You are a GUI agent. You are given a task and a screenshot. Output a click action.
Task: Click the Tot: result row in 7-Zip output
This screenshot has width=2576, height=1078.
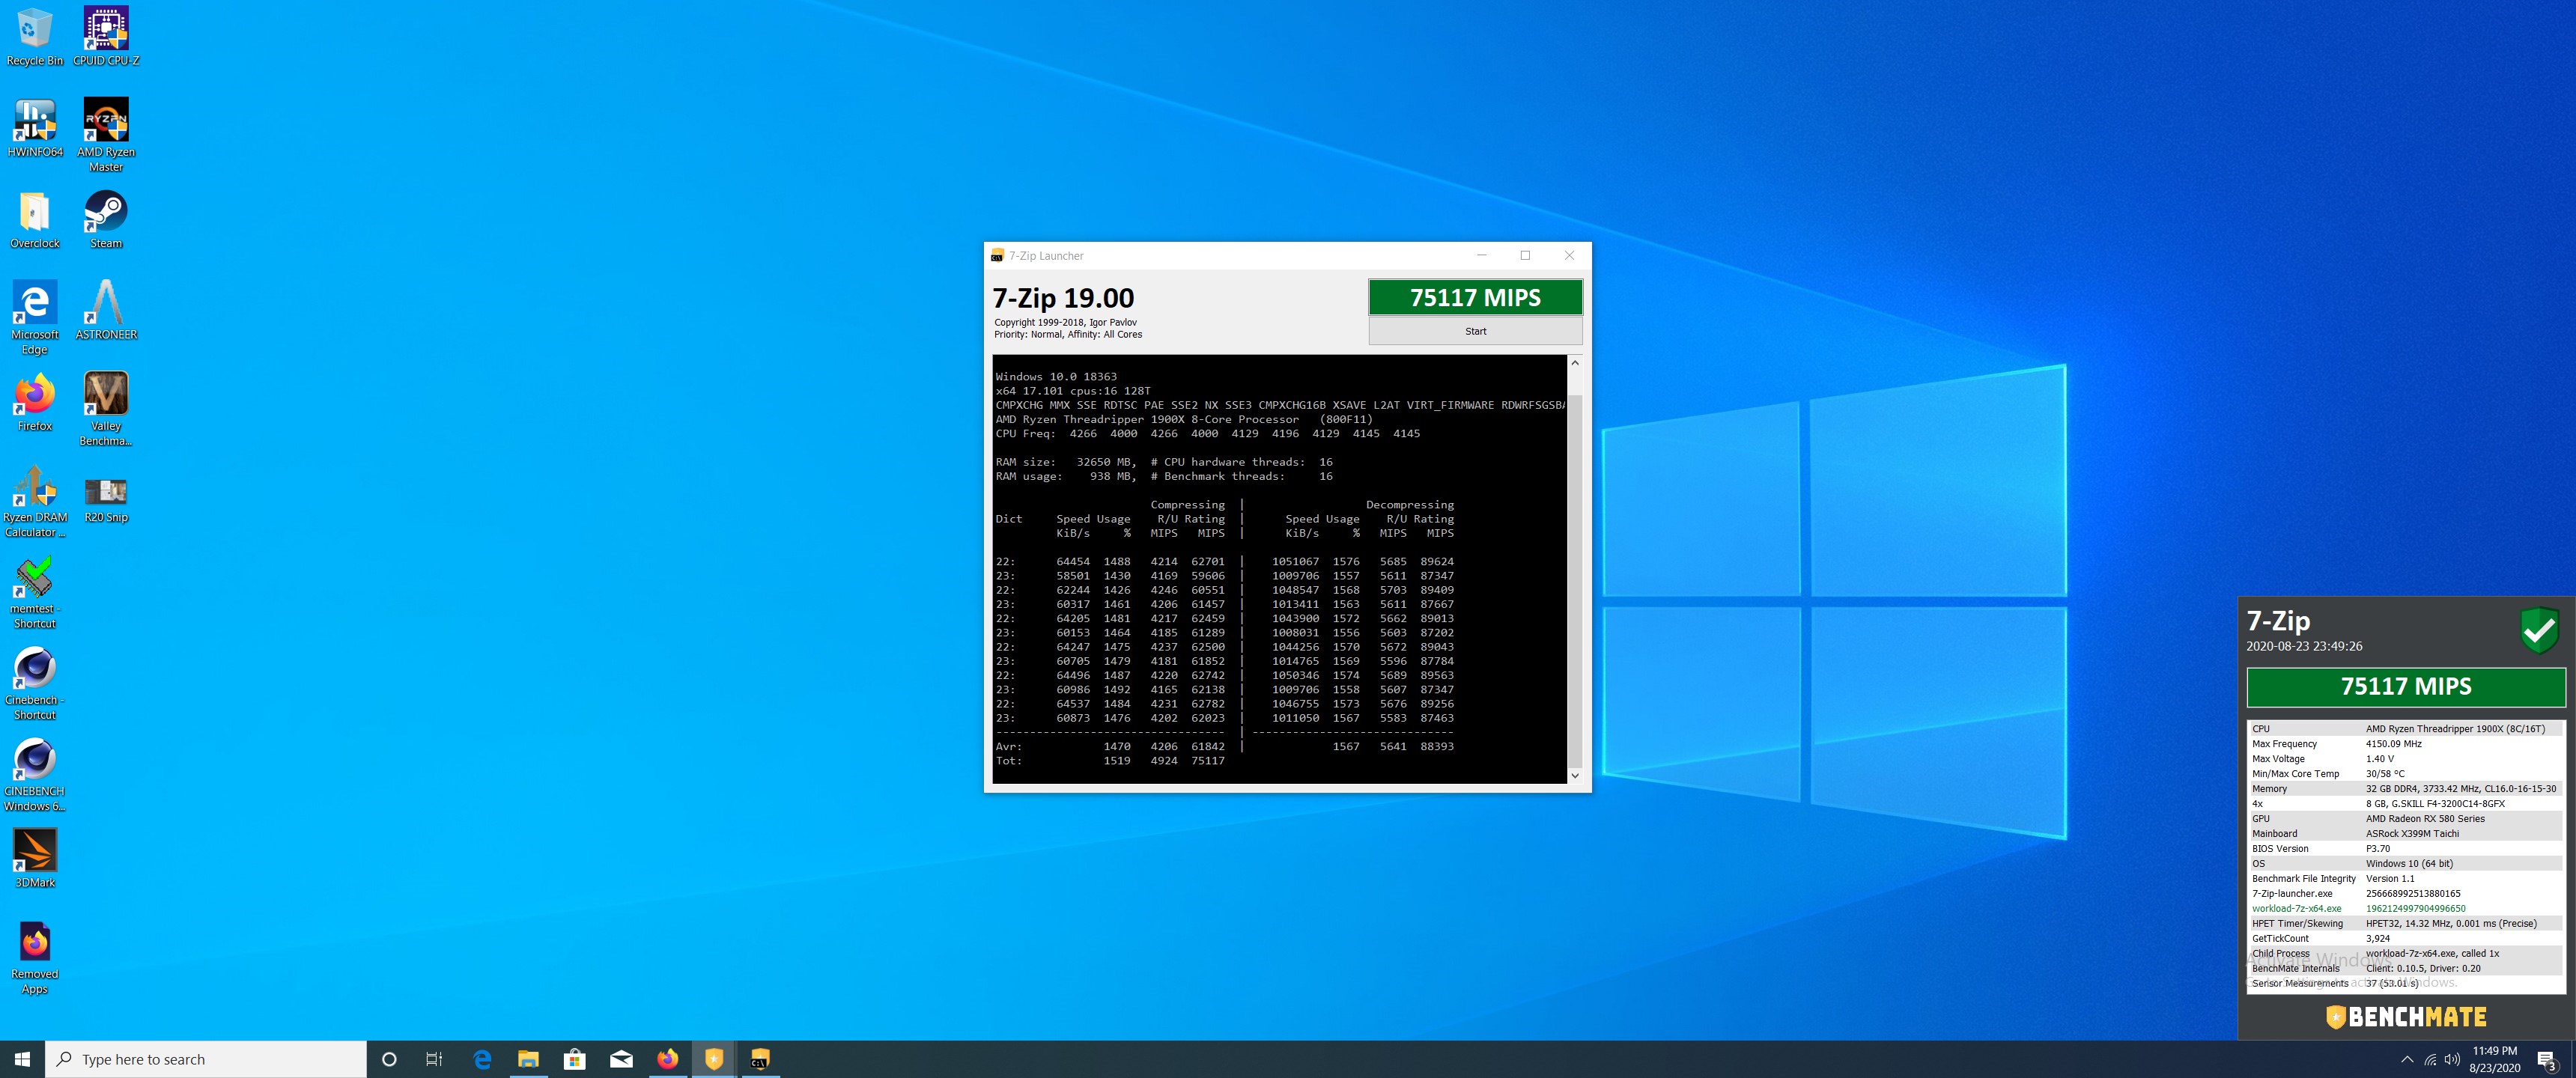pos(1110,761)
